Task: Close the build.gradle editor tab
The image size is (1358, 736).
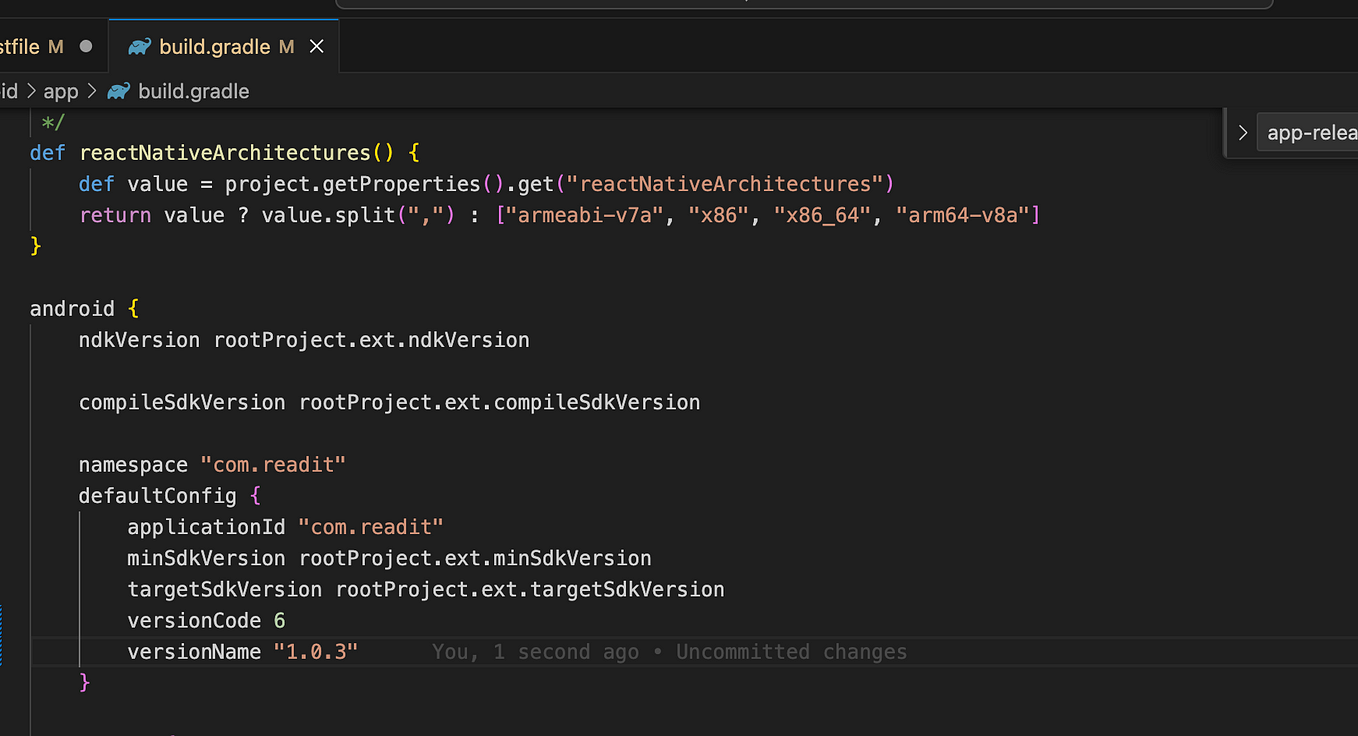Action: (x=317, y=45)
